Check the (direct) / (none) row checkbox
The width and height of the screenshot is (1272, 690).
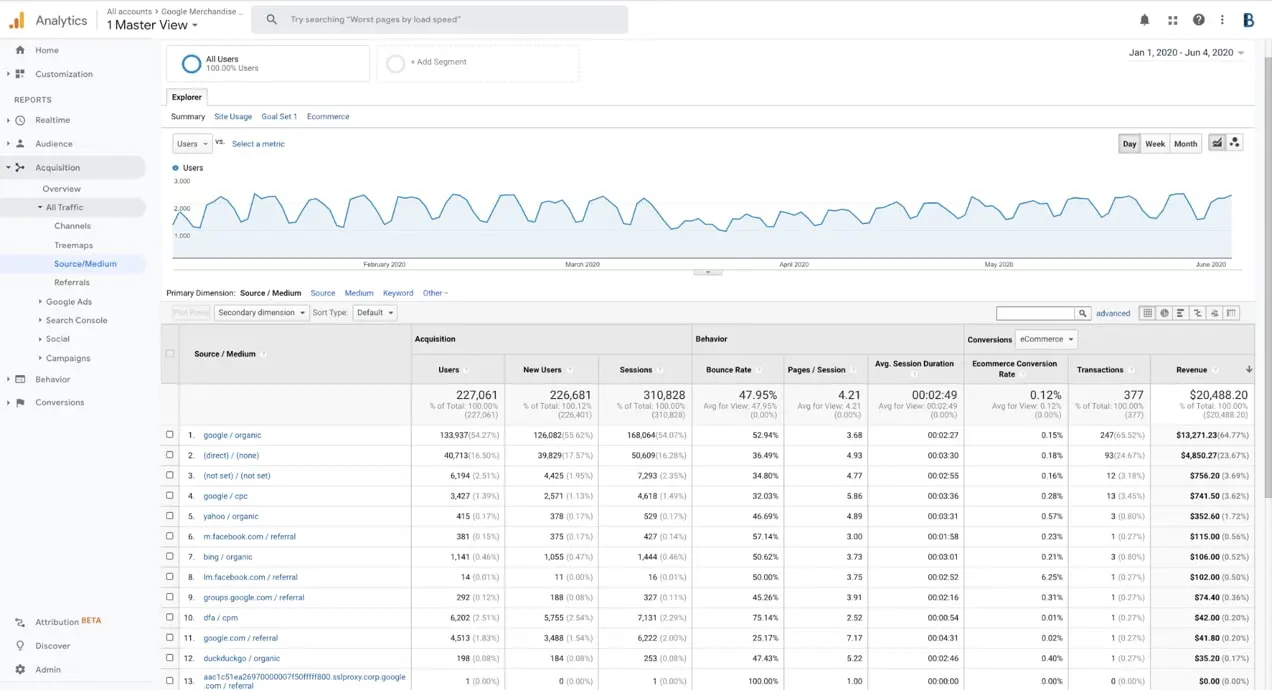170,455
